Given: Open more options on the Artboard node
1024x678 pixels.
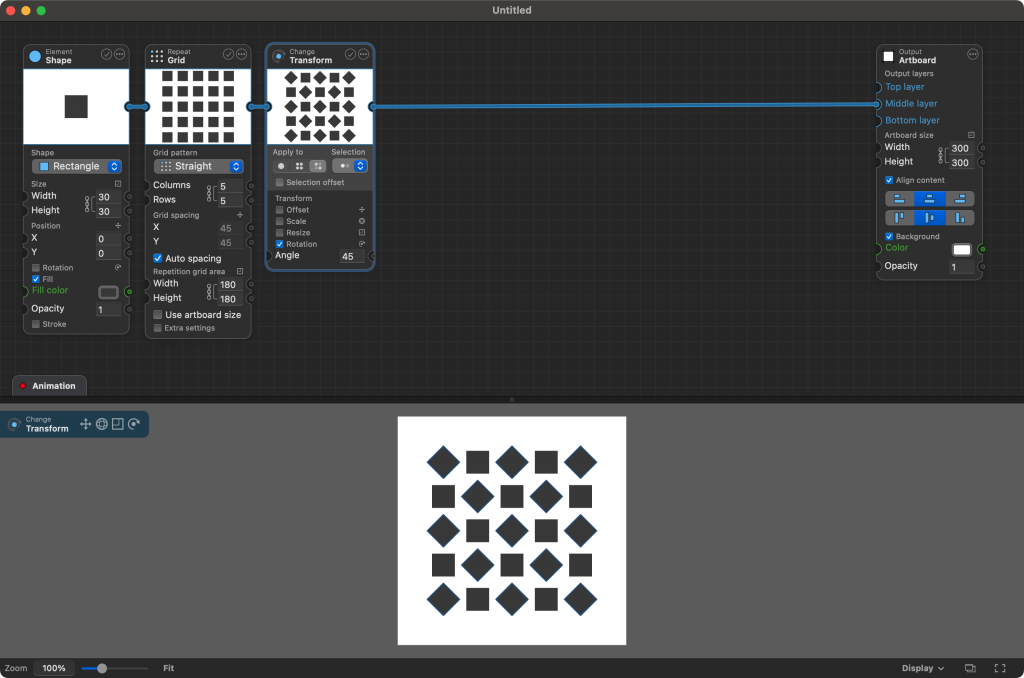Looking at the screenshot, I should [971, 55].
